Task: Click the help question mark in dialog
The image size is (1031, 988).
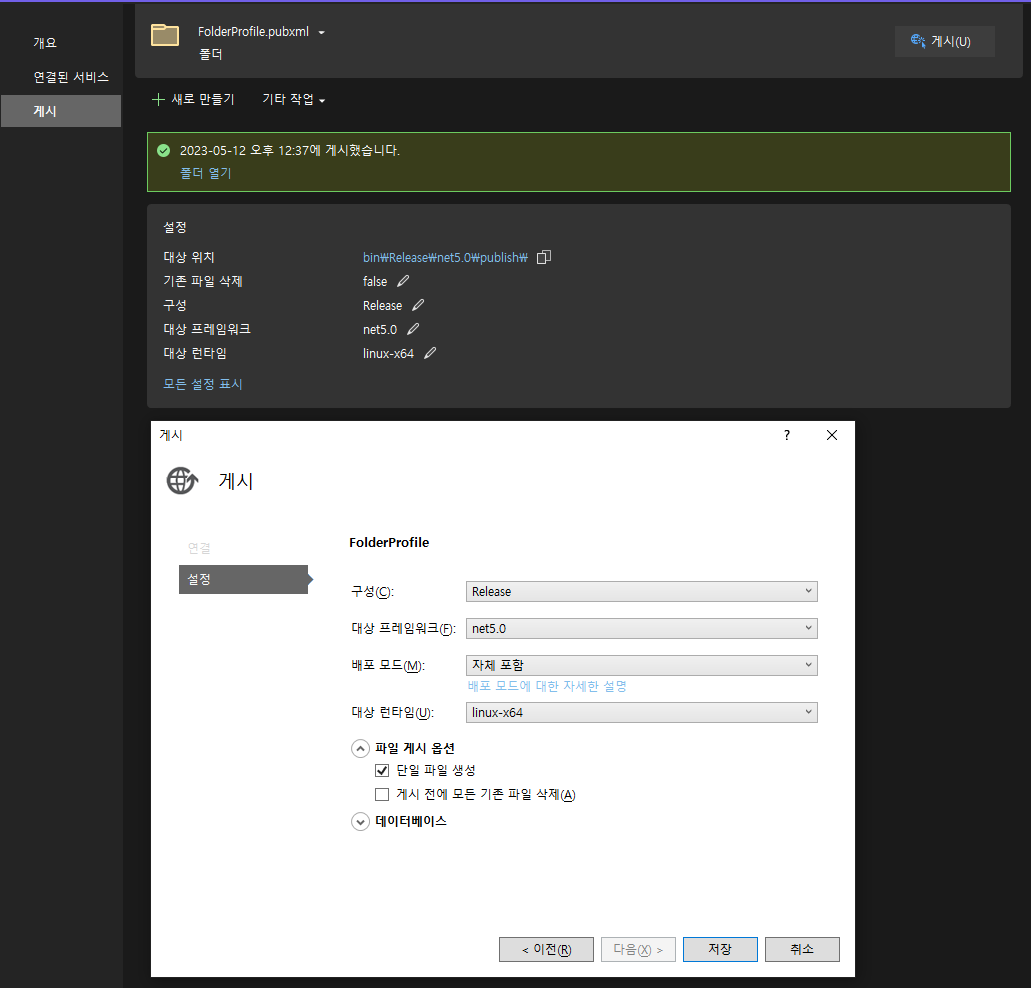Action: point(786,435)
